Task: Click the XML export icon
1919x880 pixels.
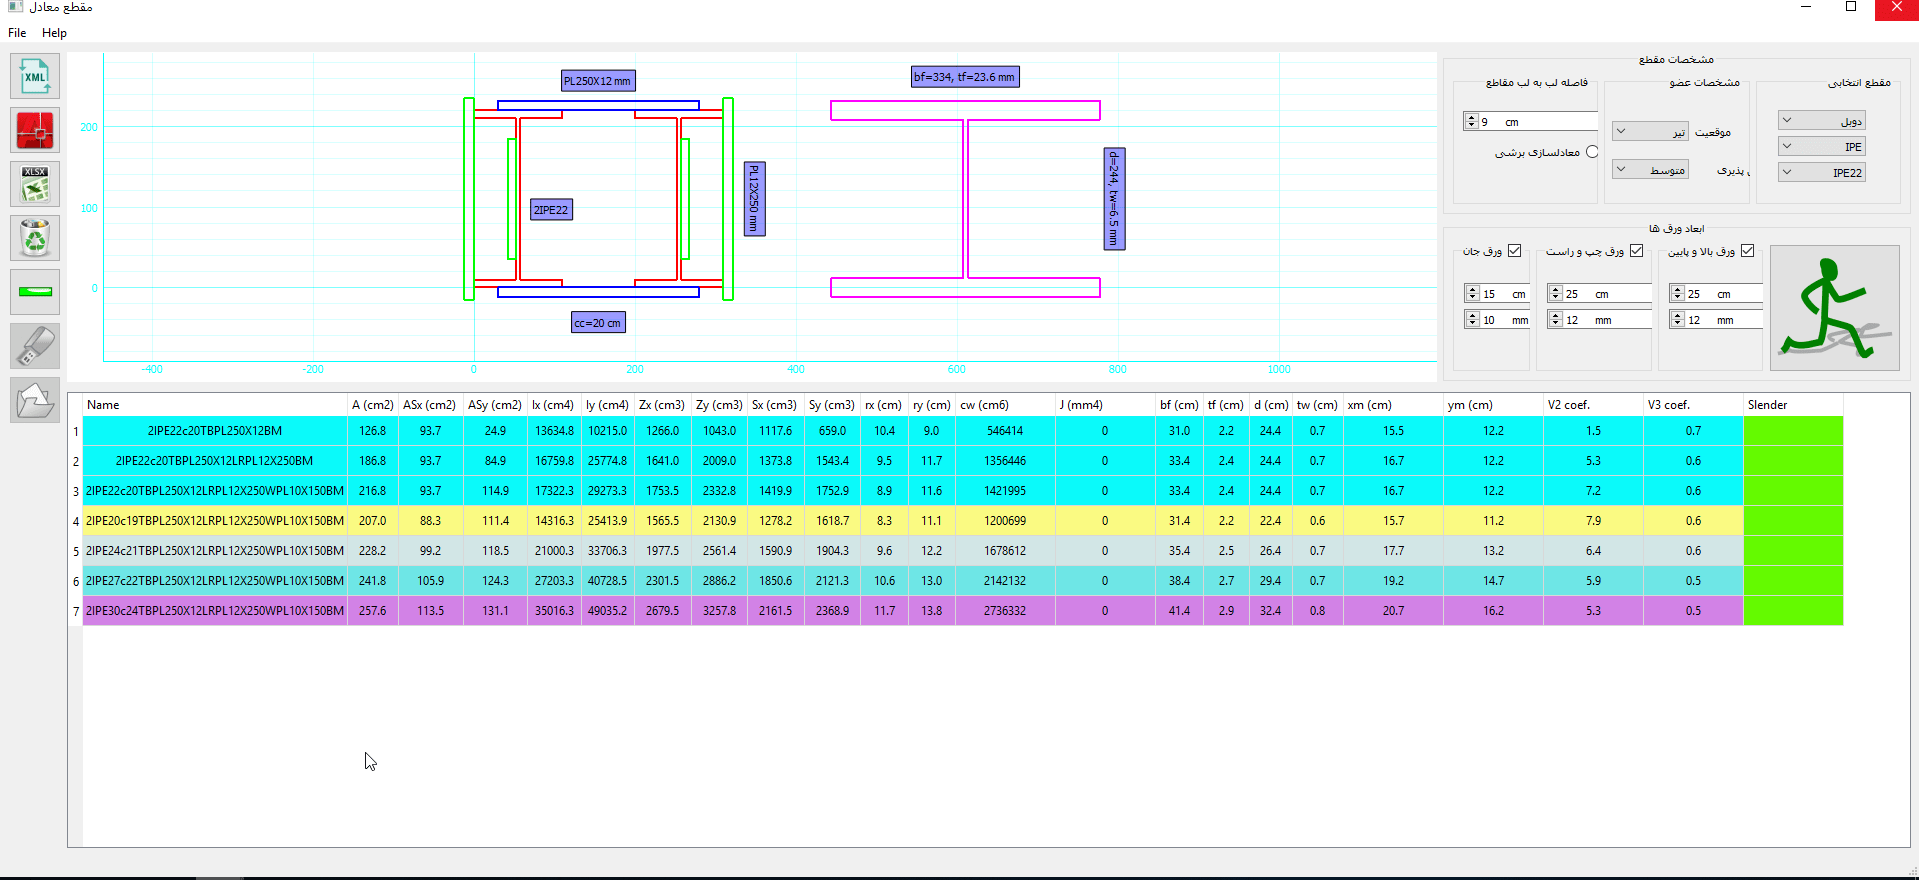Action: (x=35, y=76)
